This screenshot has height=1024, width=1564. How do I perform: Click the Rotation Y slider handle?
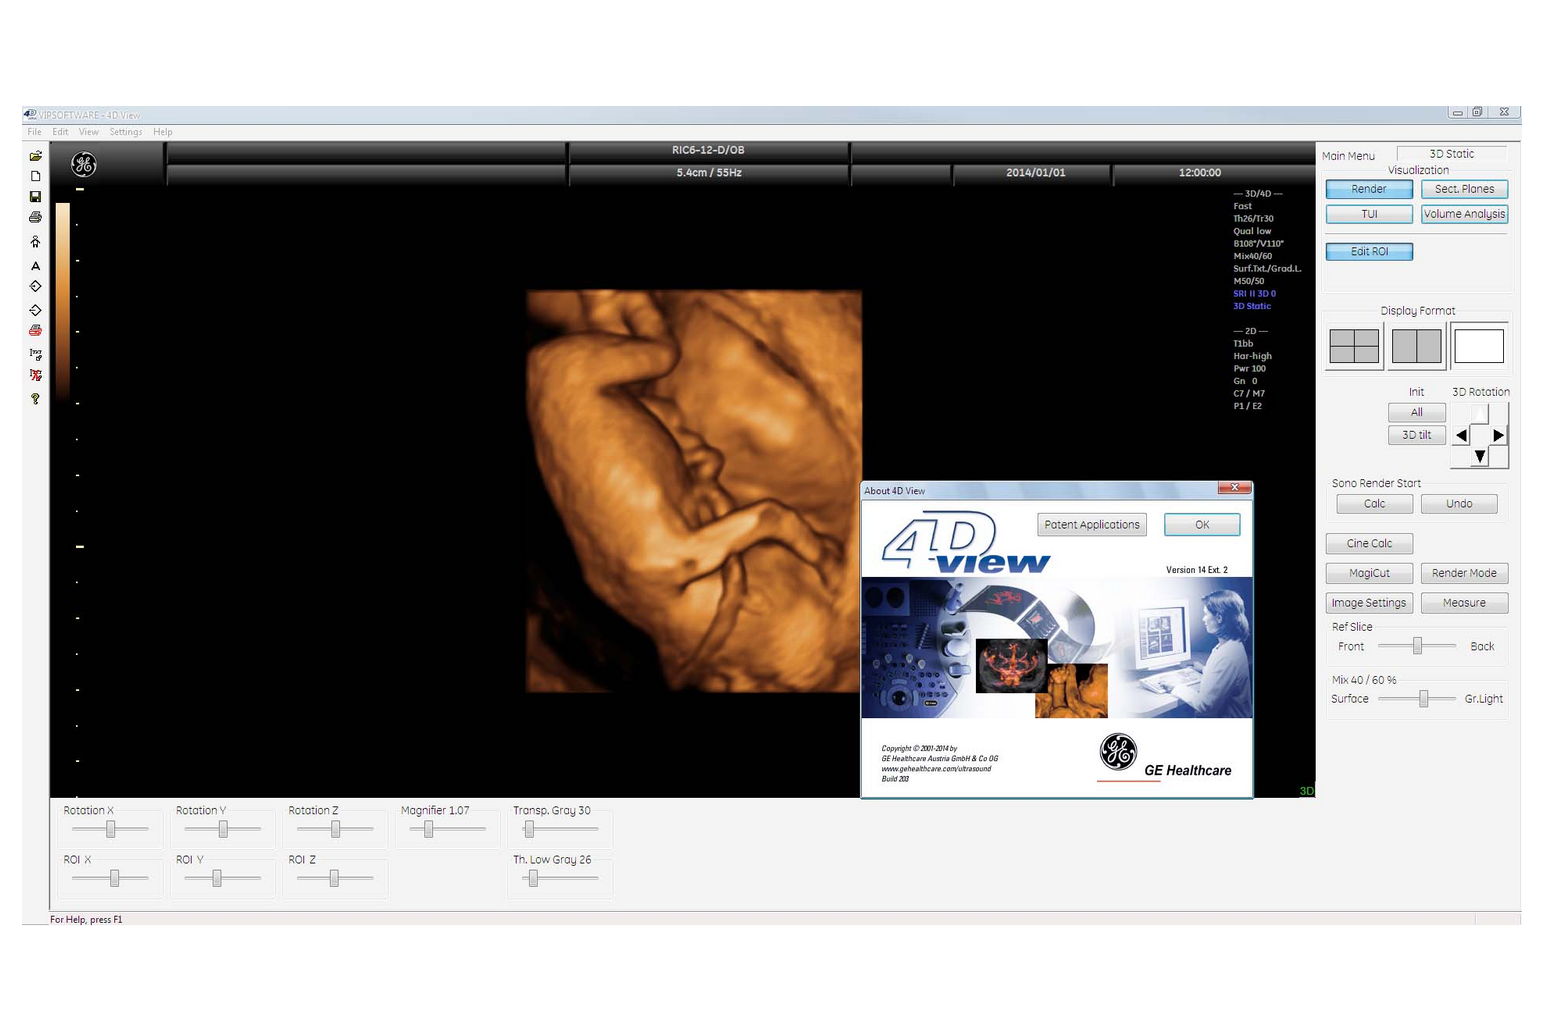click(x=223, y=829)
